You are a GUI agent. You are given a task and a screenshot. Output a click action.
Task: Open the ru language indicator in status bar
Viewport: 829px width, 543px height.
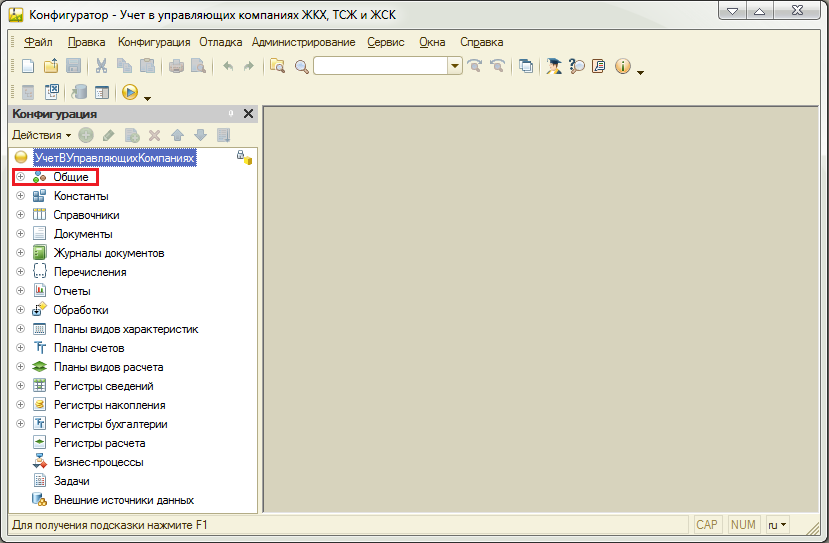point(777,525)
